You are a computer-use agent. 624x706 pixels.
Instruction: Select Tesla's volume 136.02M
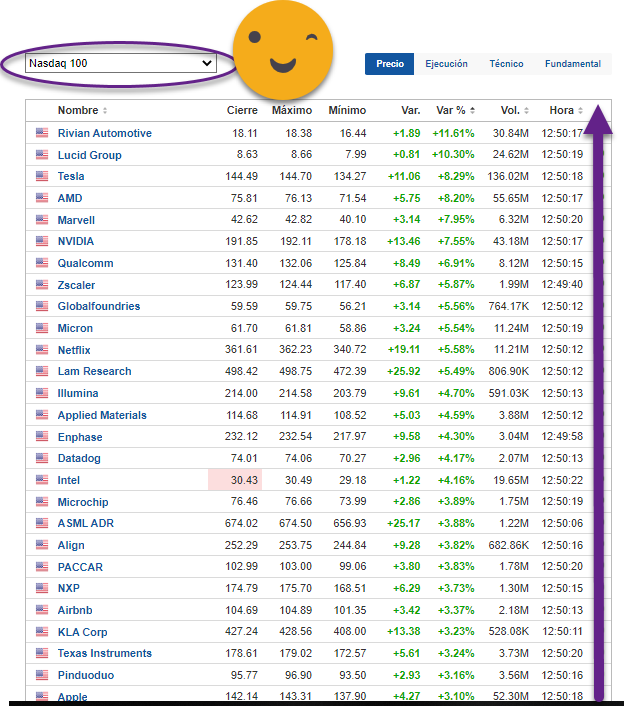(507, 176)
